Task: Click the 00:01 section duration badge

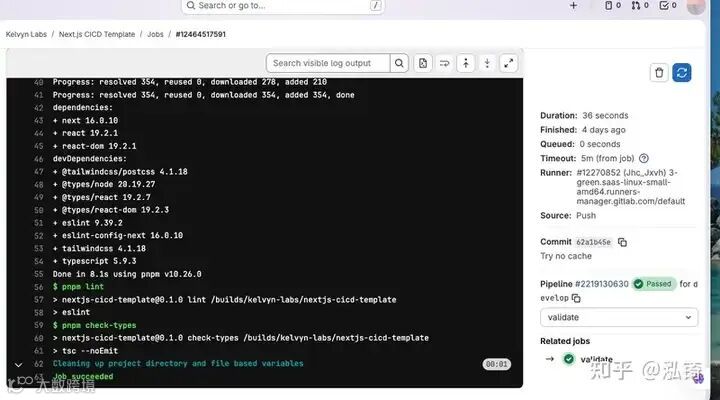Action: [496, 364]
